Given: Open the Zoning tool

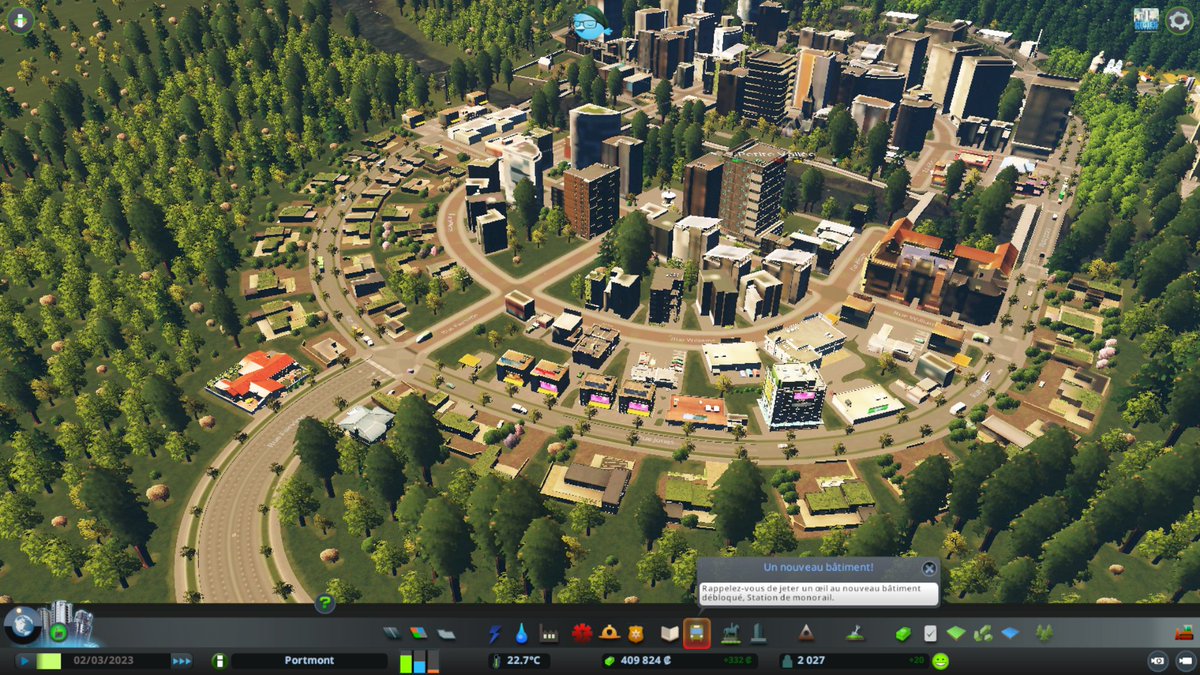Looking at the screenshot, I should tap(418, 633).
